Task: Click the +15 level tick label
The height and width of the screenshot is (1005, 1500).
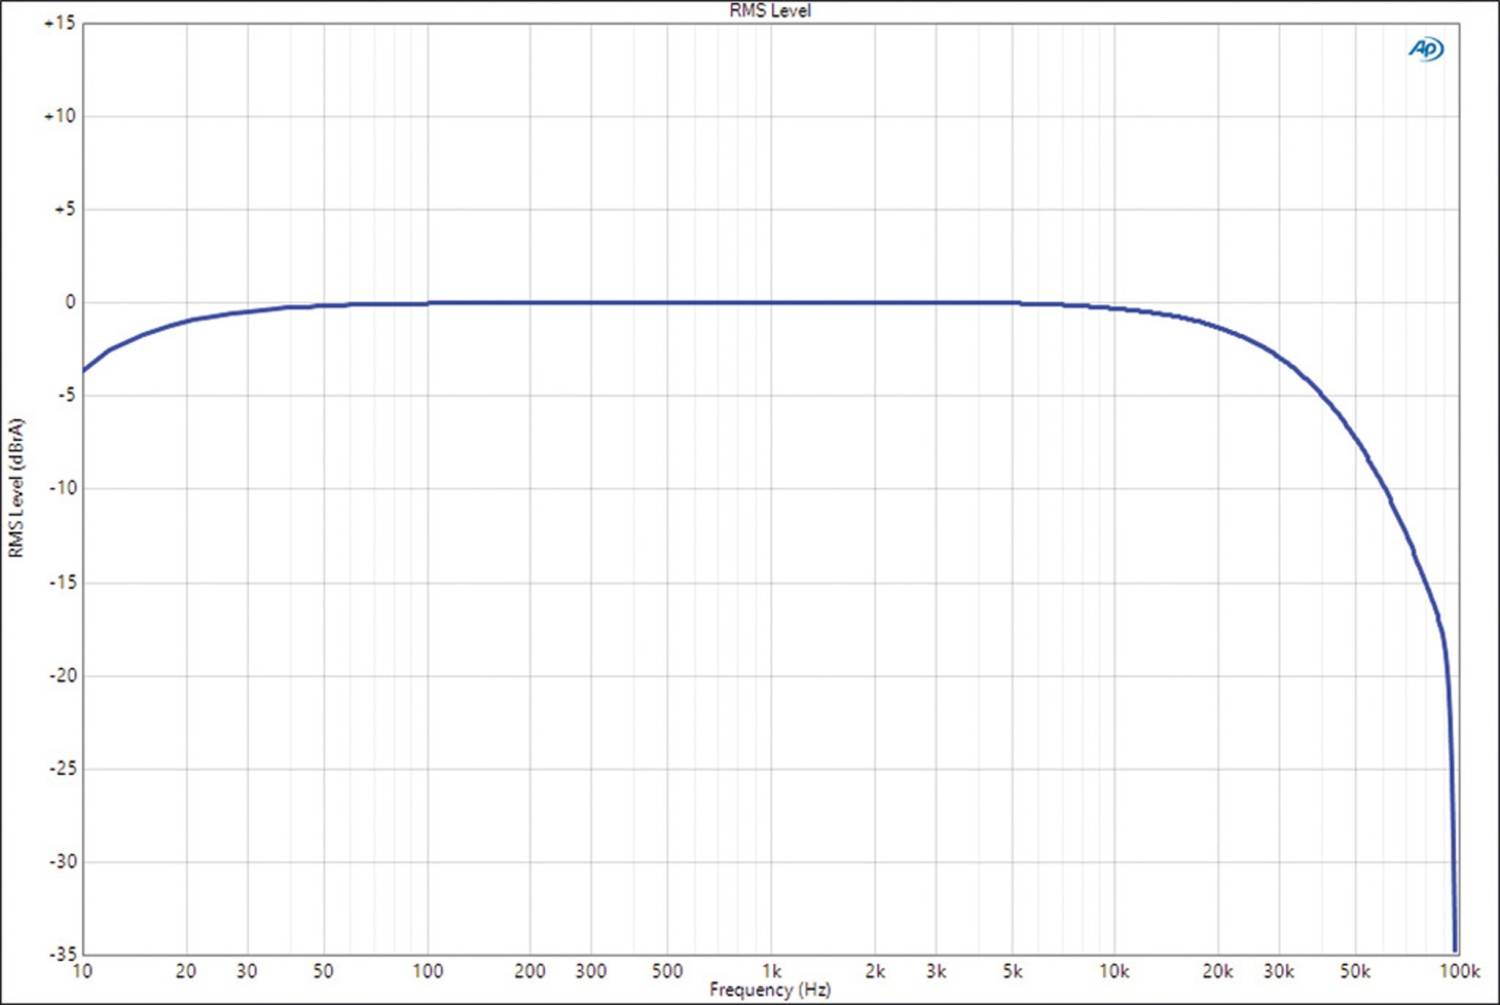Action: pos(59,23)
